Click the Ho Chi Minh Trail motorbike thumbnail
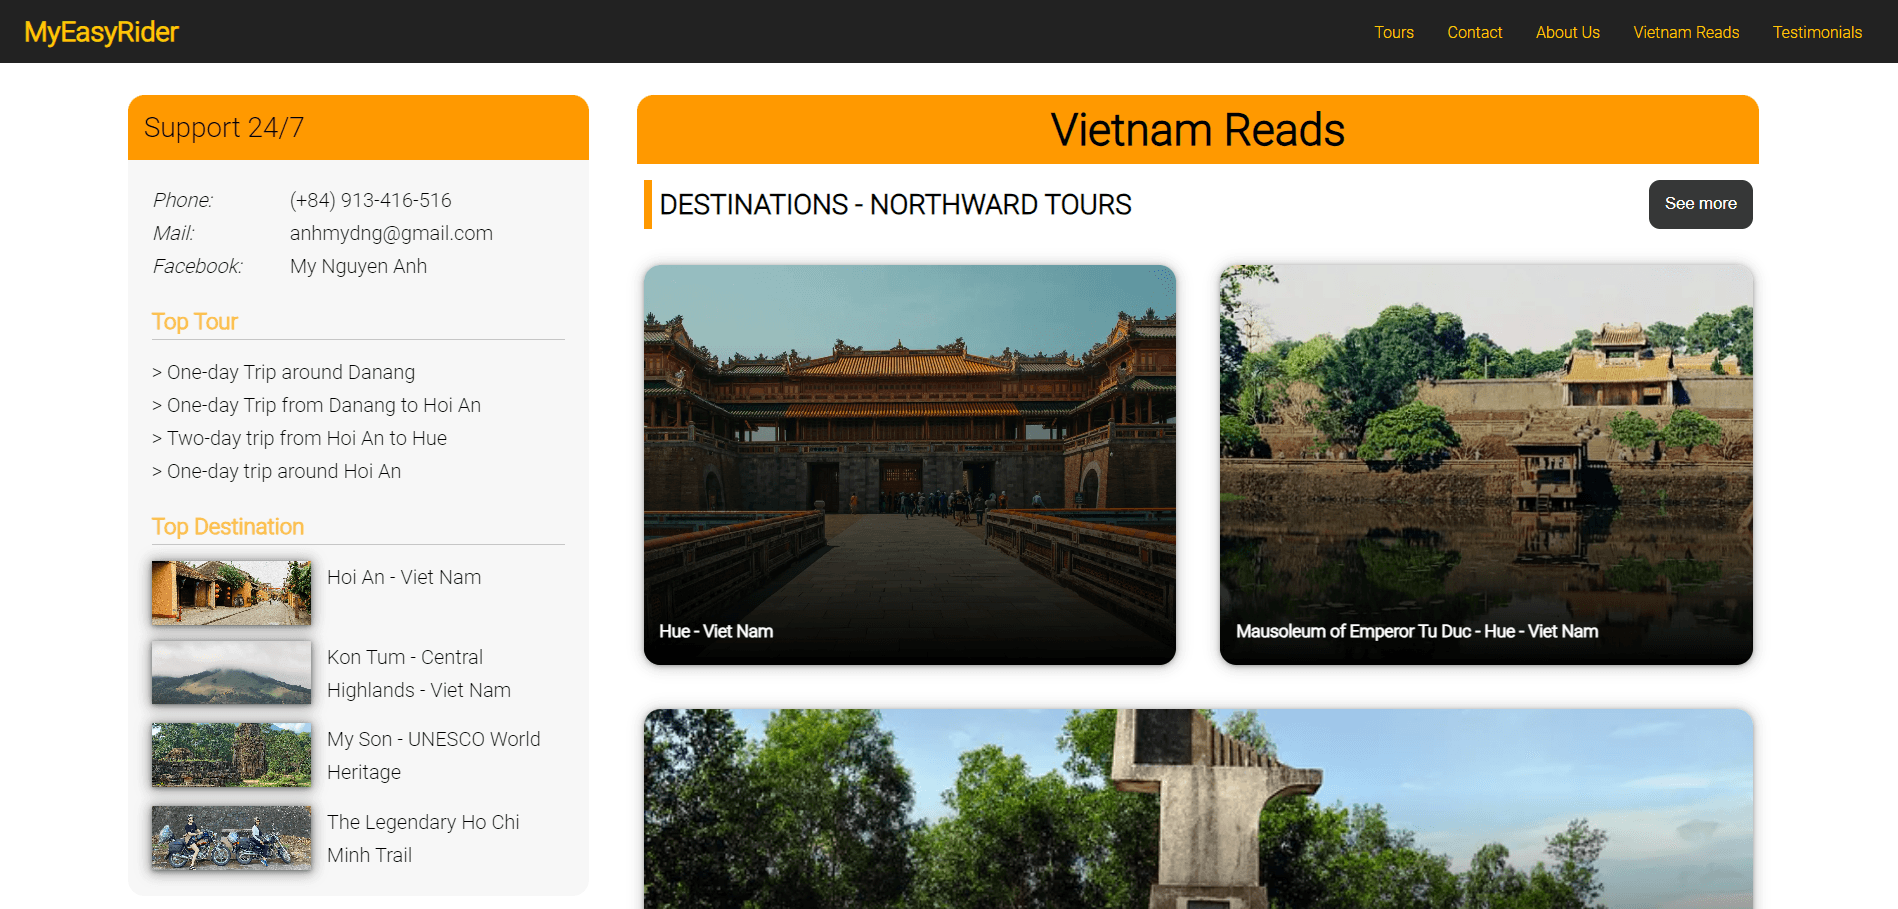This screenshot has width=1898, height=909. (x=231, y=838)
